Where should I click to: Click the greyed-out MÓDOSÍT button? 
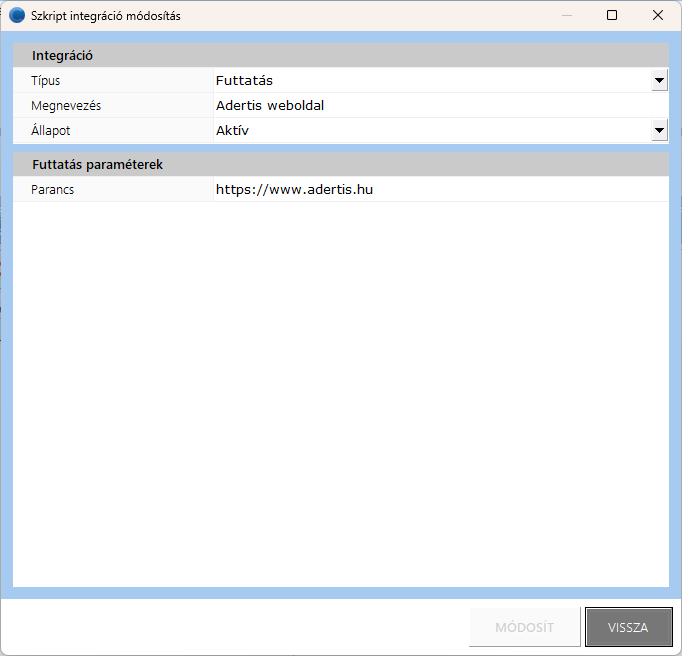(524, 628)
